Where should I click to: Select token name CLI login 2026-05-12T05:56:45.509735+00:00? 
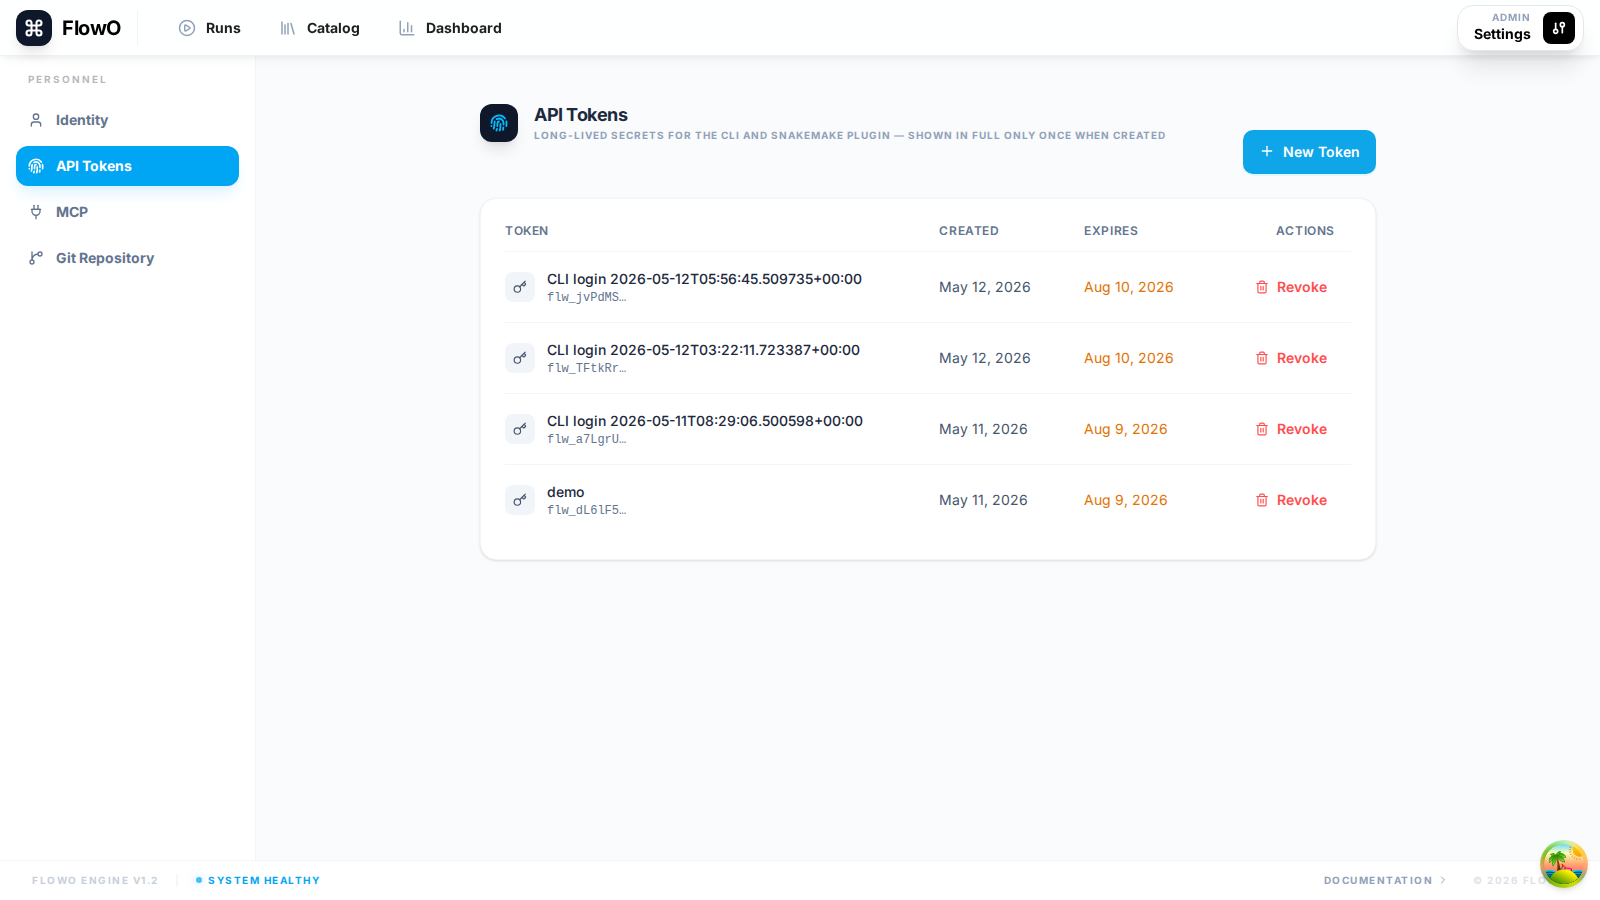[x=704, y=279]
